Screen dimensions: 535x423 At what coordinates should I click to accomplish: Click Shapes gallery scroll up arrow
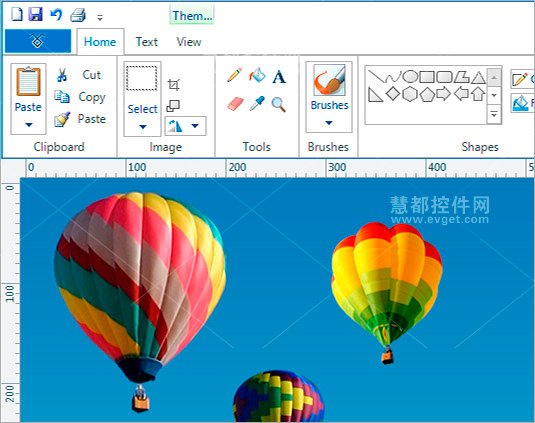[494, 78]
